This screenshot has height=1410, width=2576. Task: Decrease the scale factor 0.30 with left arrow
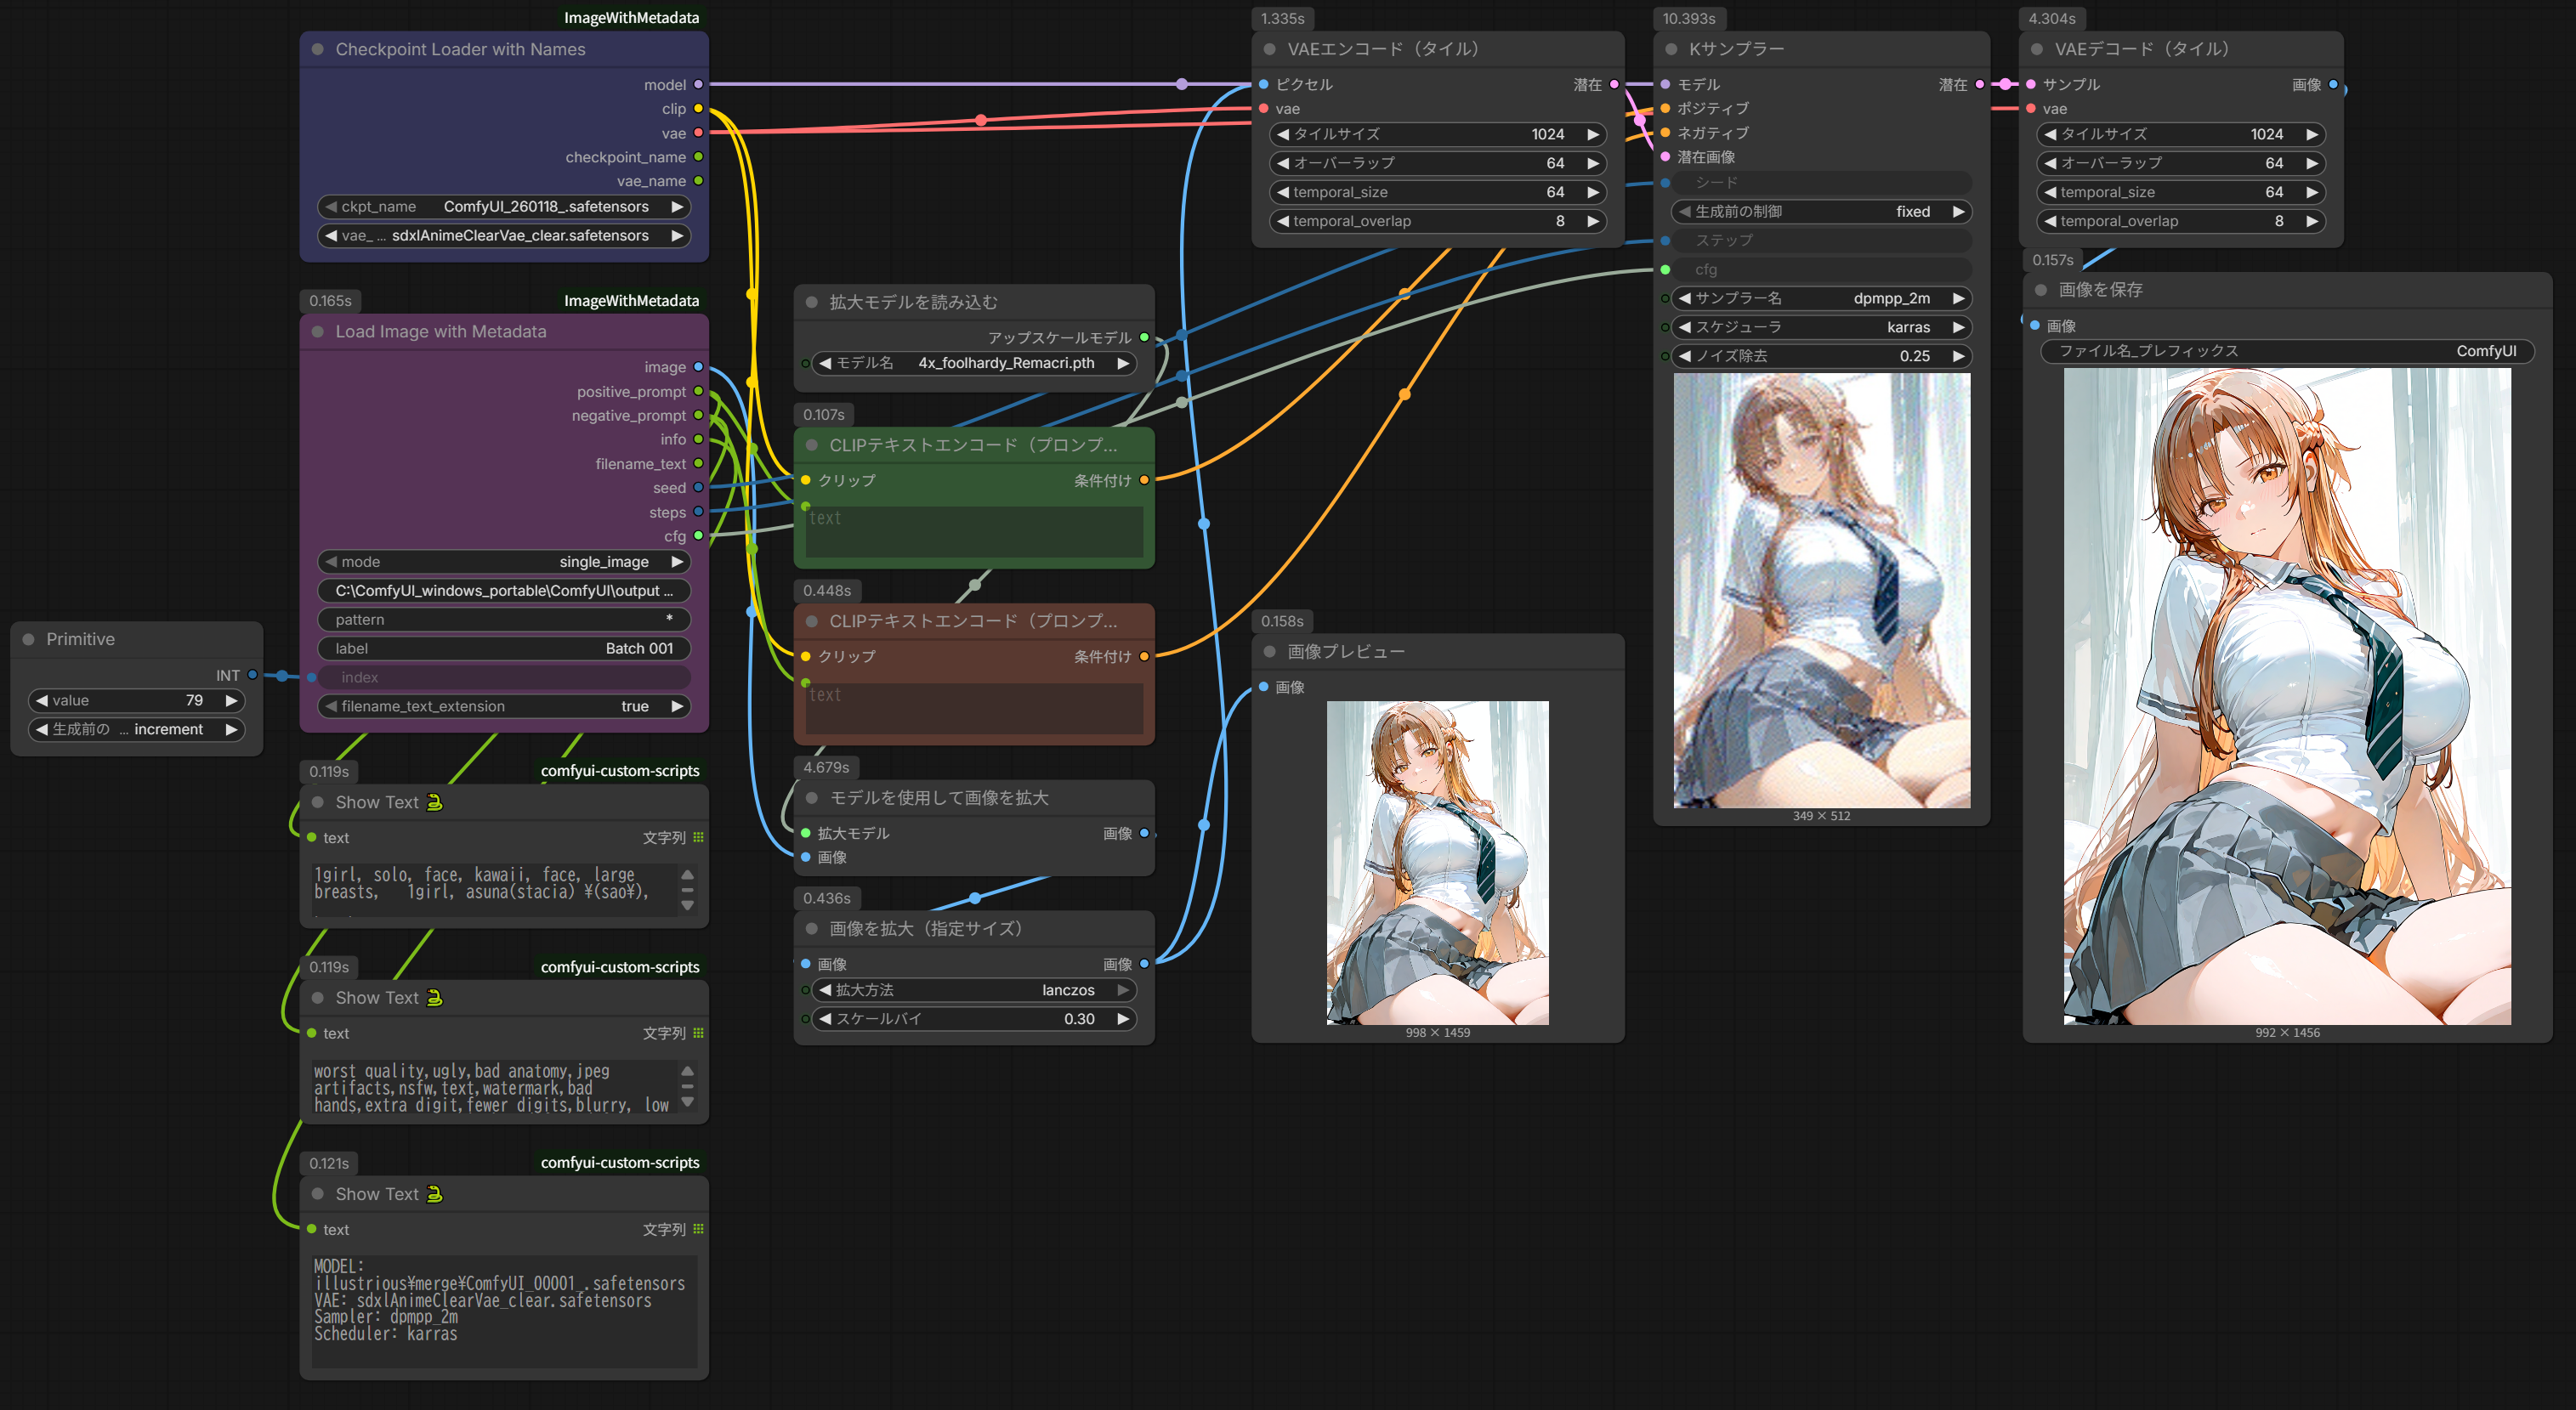tap(825, 1019)
